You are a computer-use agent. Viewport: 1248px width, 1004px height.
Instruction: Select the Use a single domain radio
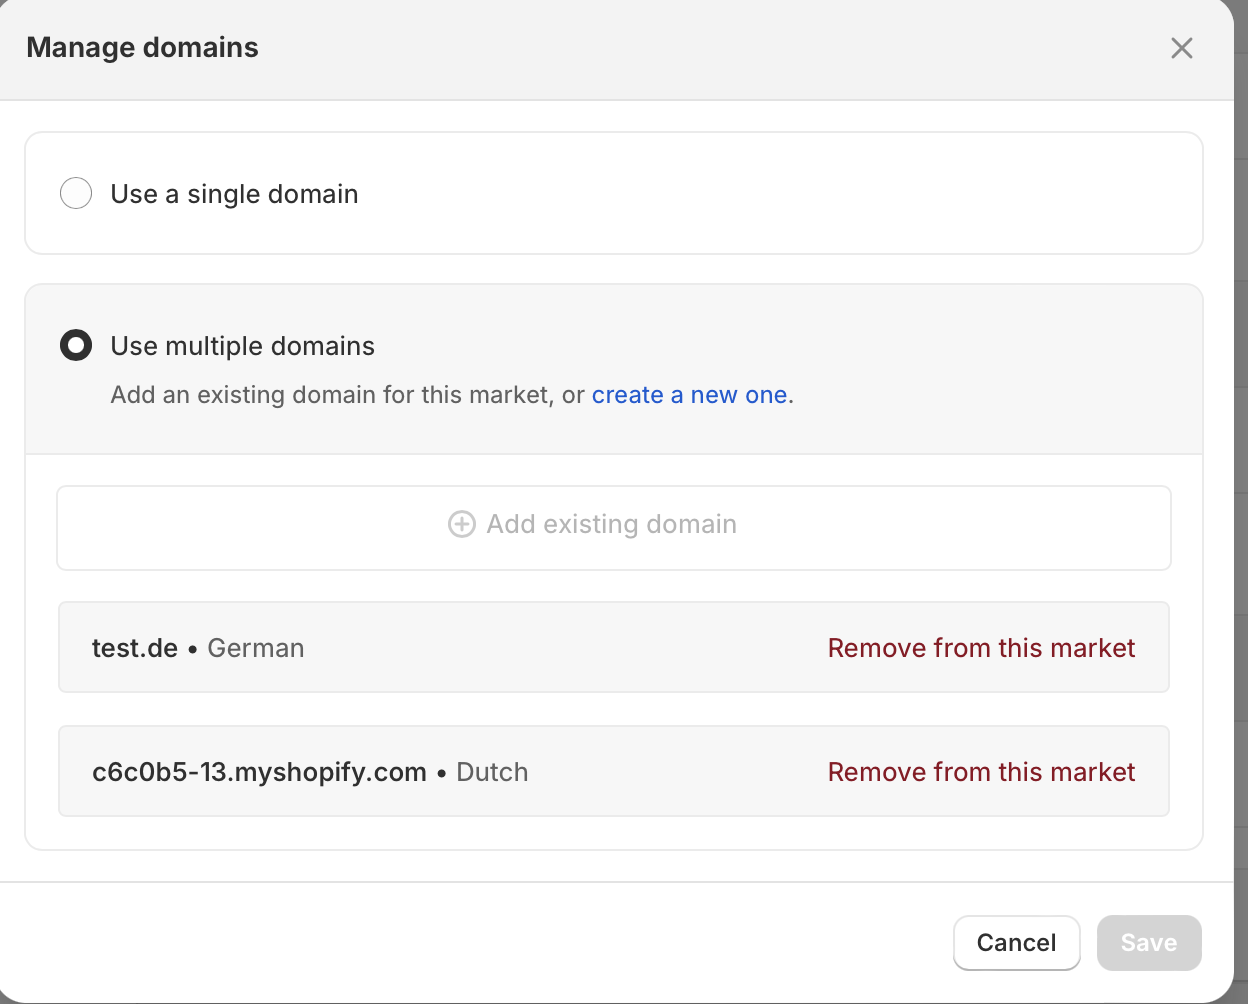click(x=76, y=193)
